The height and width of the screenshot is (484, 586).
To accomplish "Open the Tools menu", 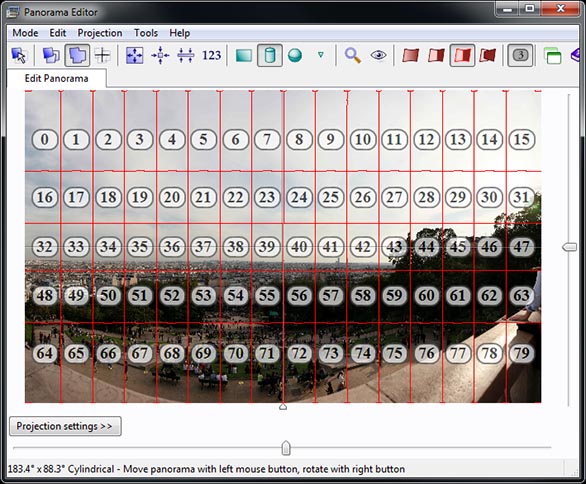I will 146,33.
